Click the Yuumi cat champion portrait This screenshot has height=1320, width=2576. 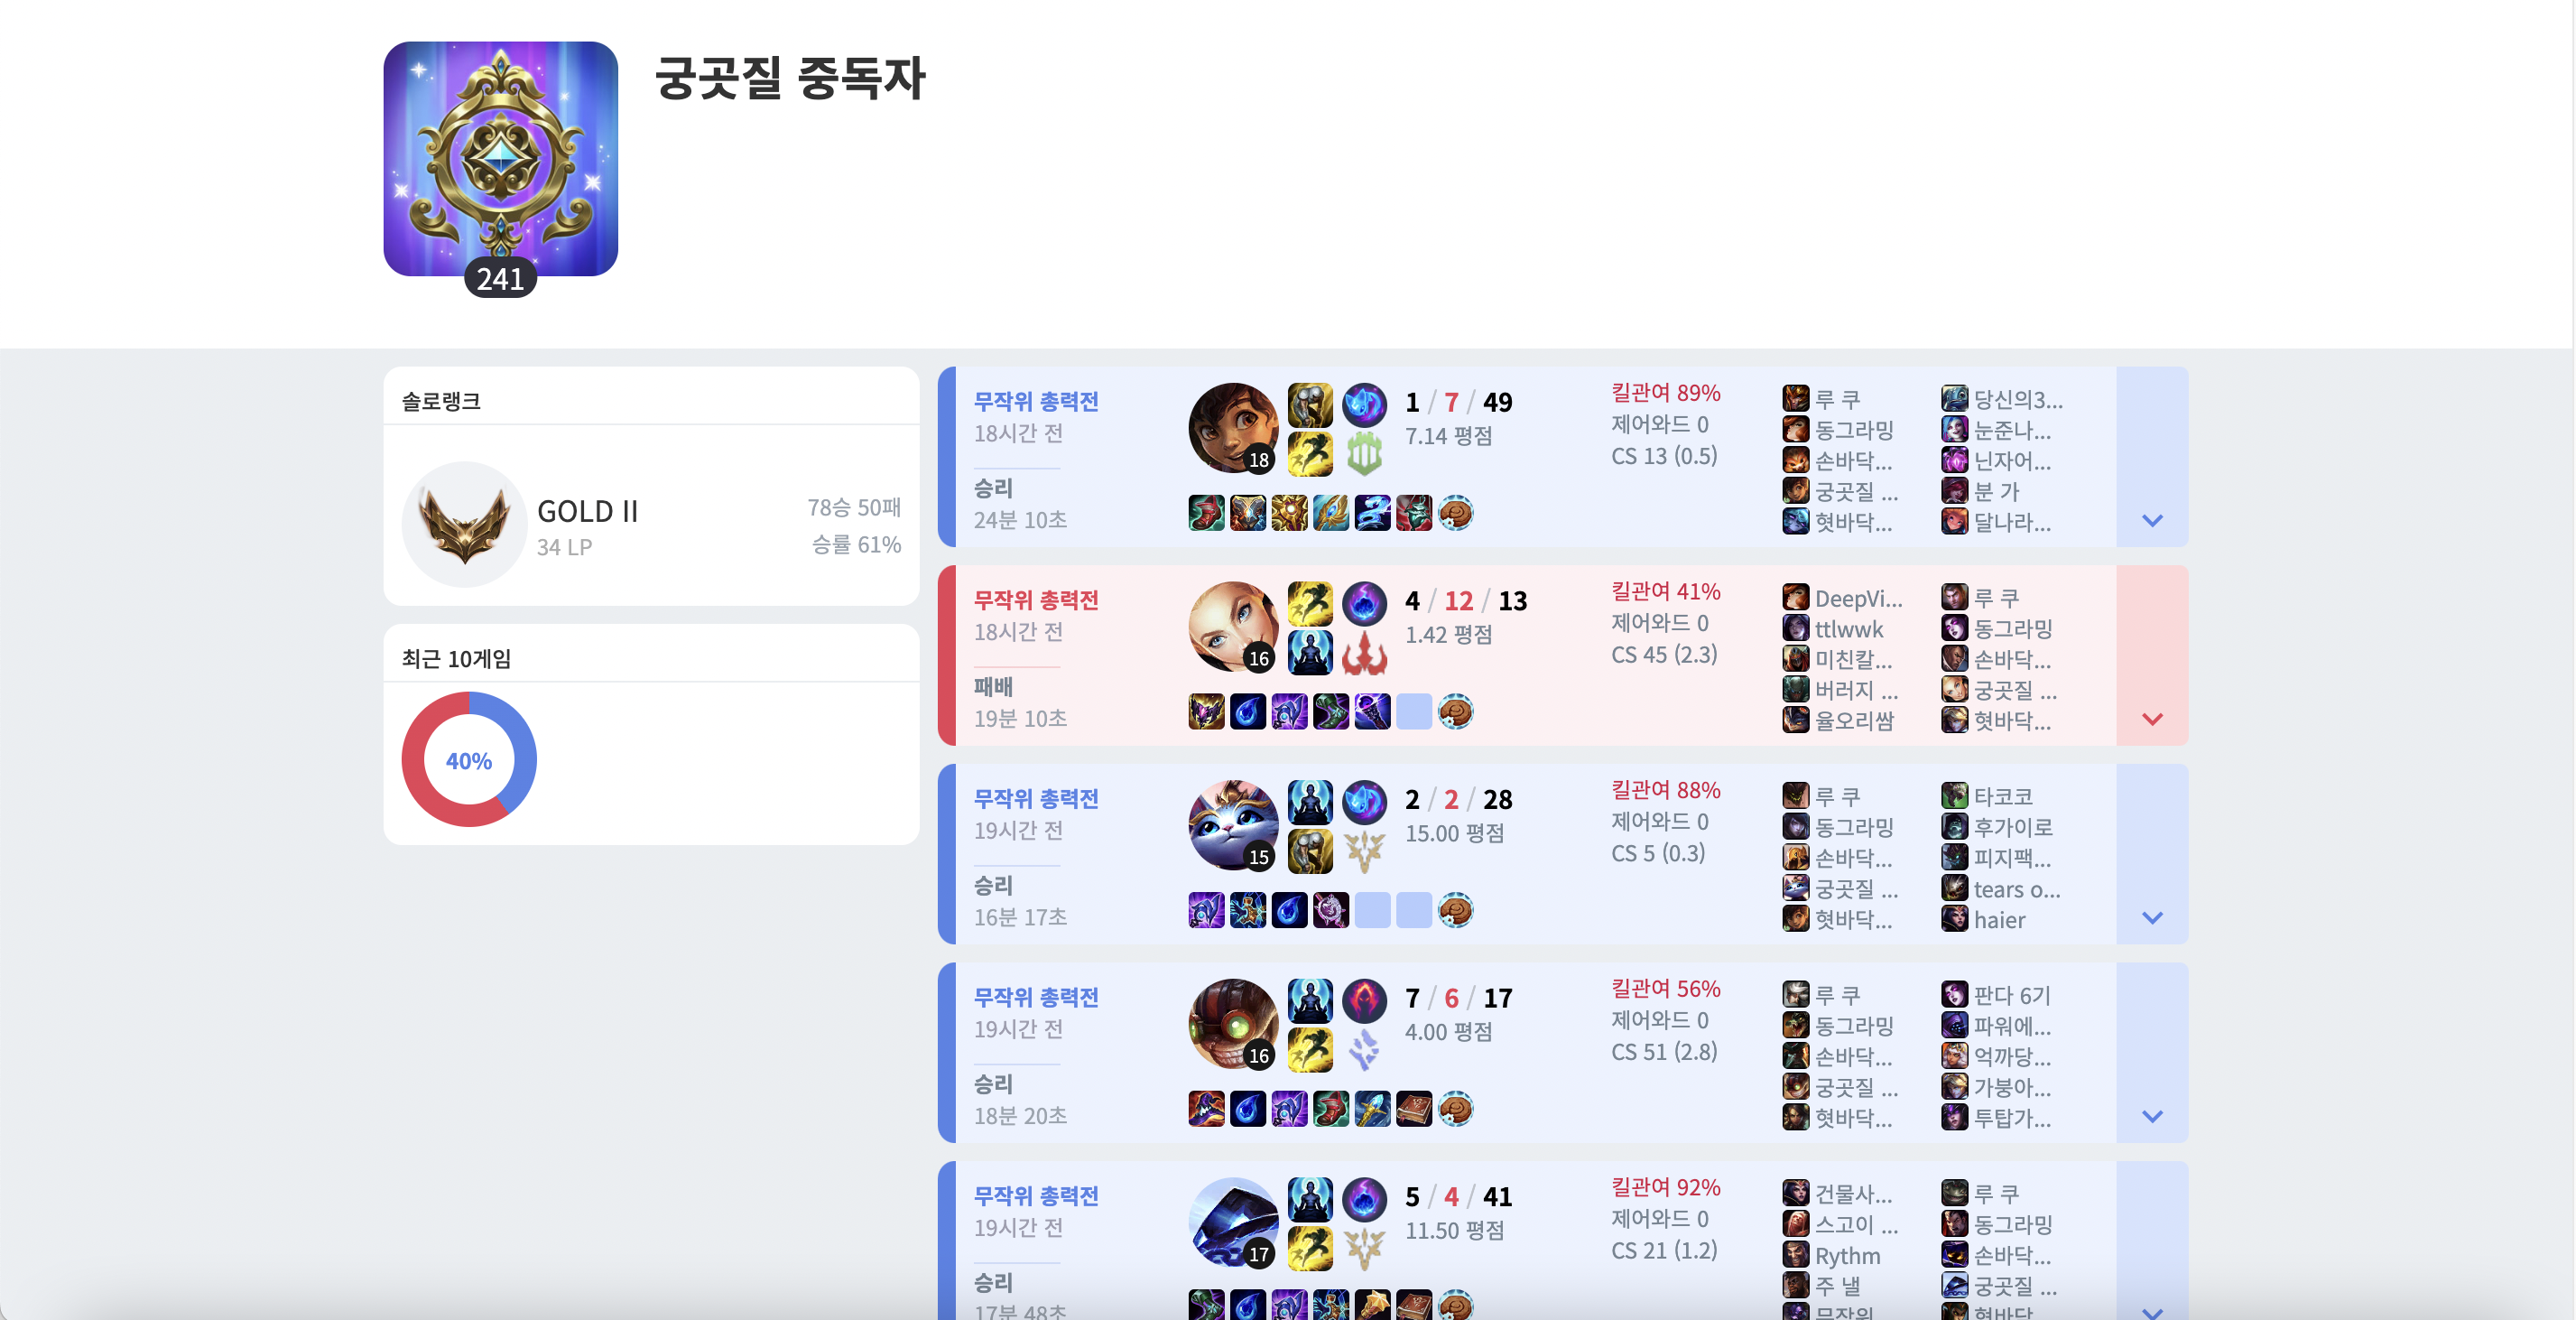(x=1233, y=825)
